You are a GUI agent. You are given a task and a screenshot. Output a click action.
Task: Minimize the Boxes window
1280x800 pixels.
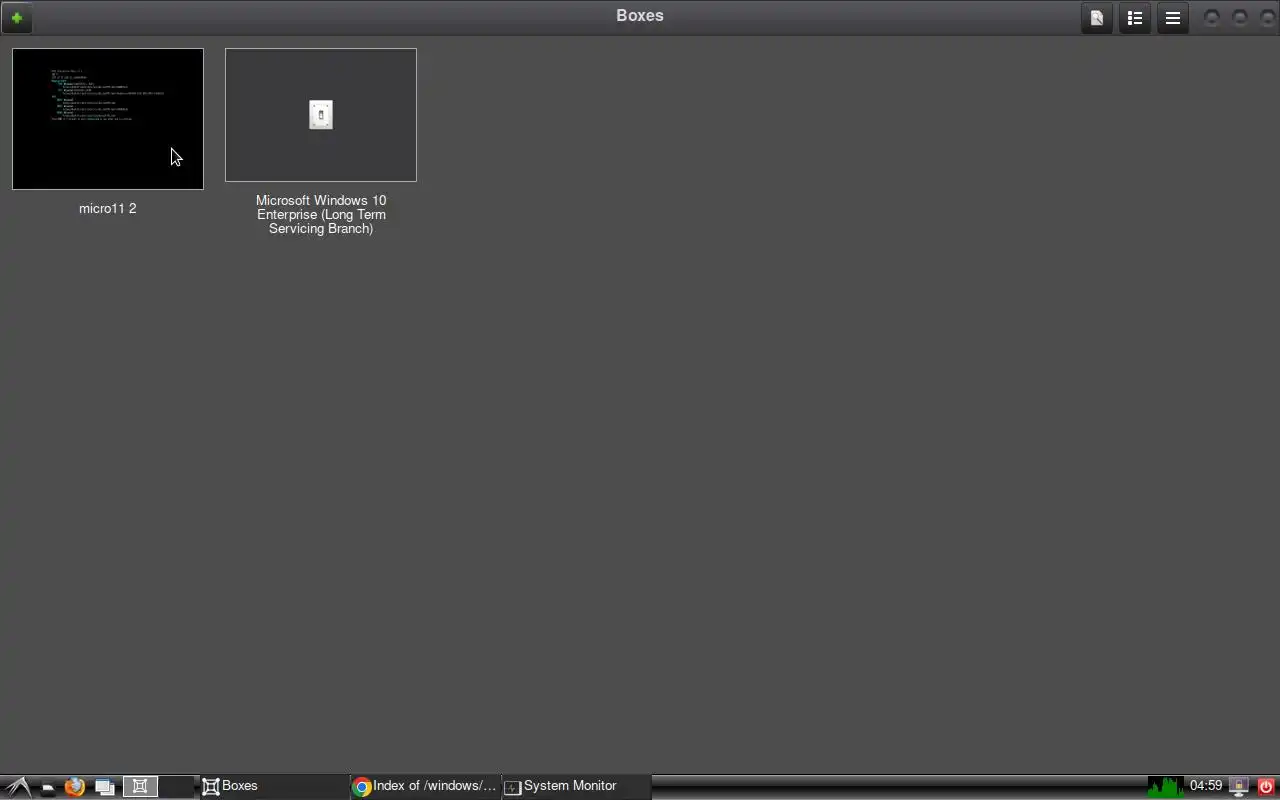(x=1211, y=18)
